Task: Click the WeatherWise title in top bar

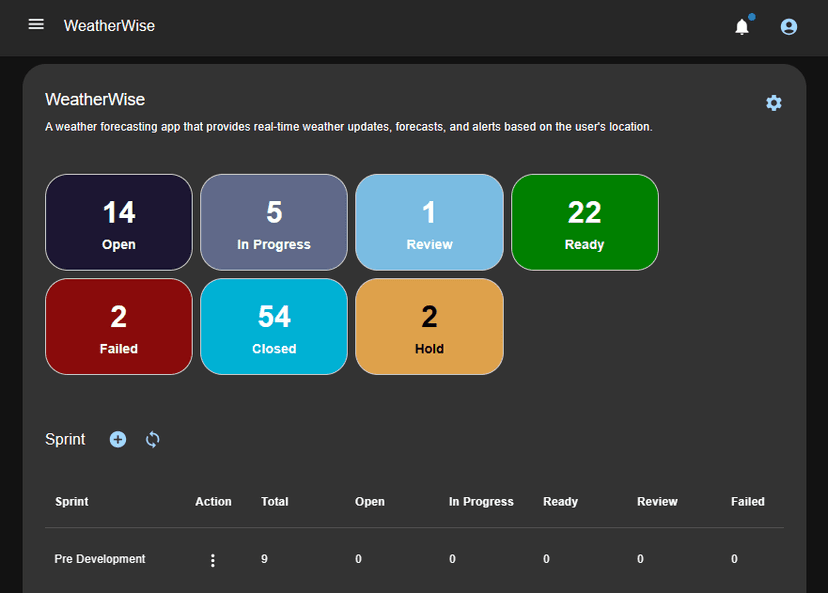Action: (x=109, y=26)
